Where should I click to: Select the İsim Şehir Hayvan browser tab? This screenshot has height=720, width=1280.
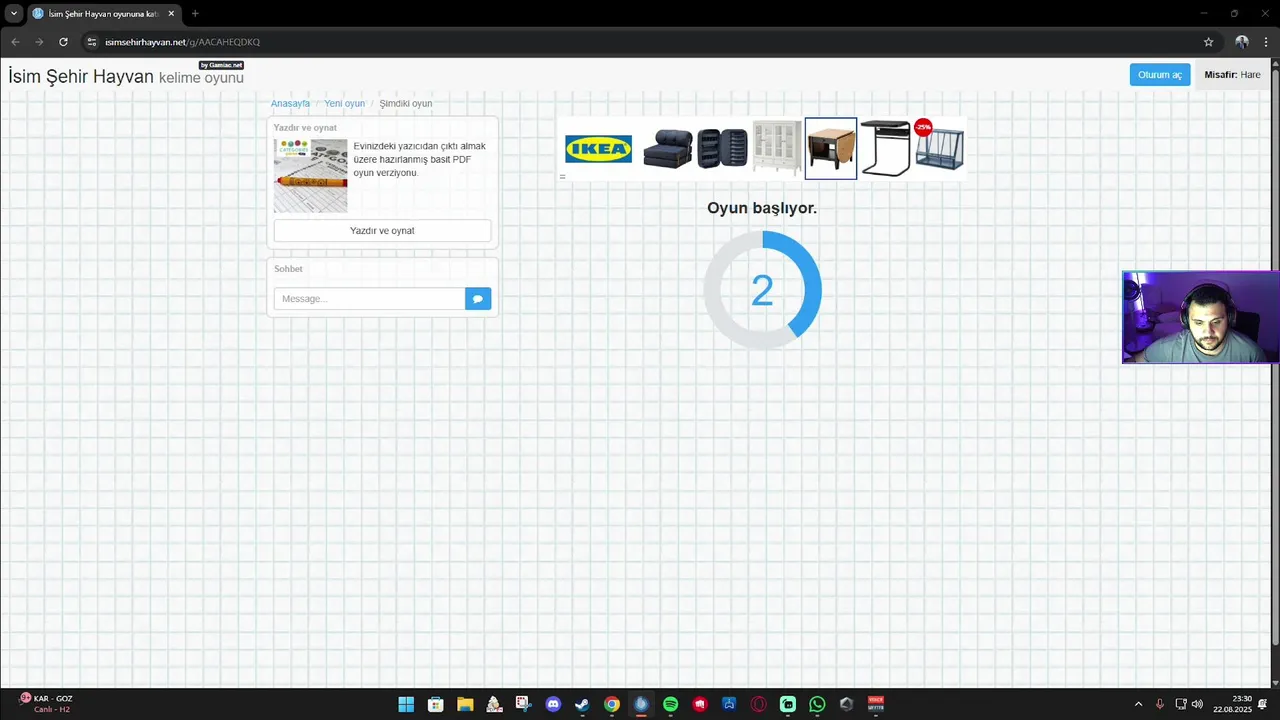point(104,14)
